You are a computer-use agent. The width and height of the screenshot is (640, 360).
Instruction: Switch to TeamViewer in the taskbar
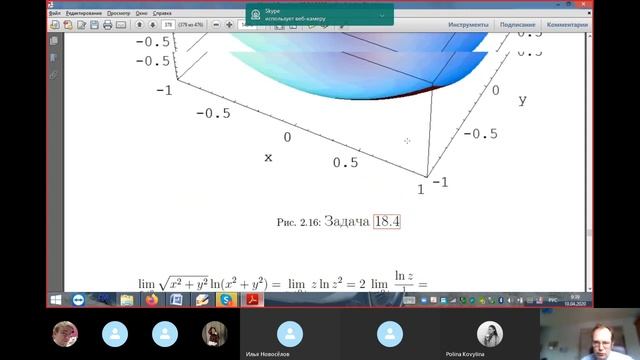click(x=78, y=300)
